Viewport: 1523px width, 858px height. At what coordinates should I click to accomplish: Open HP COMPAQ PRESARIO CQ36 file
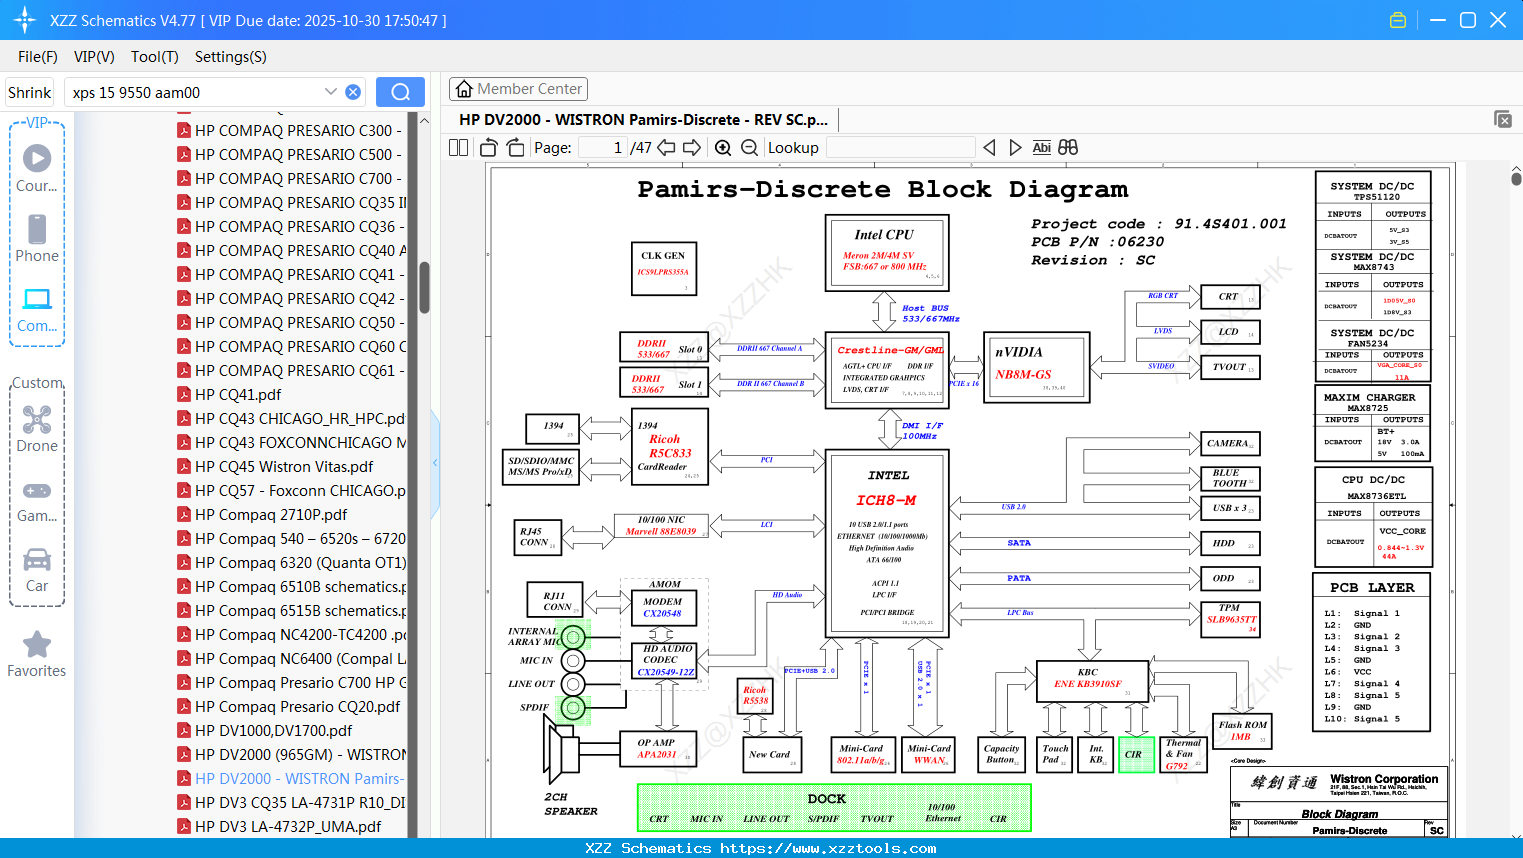290,226
